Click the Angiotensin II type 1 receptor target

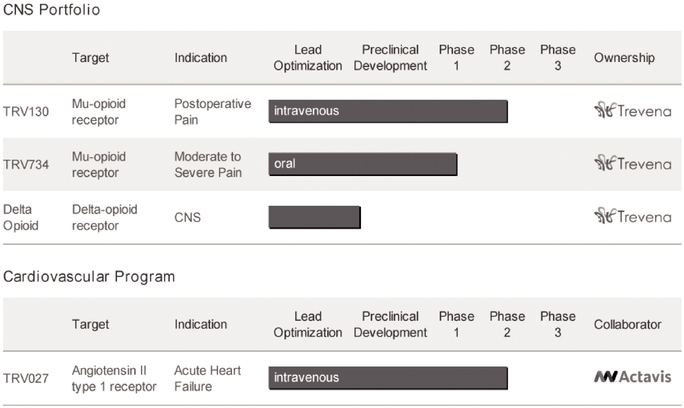pyautogui.click(x=114, y=378)
